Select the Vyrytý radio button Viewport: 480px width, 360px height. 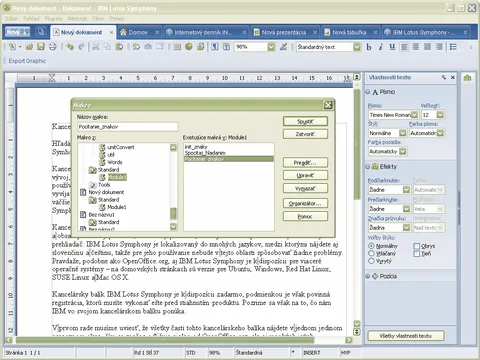coord(371,261)
